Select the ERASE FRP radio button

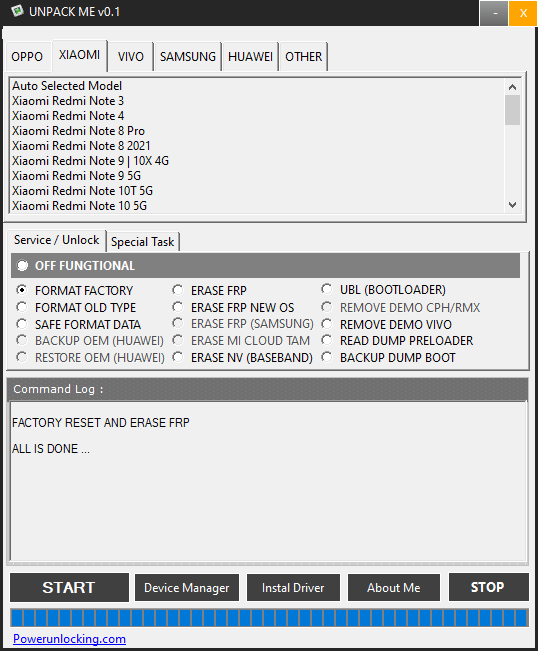tap(178, 290)
